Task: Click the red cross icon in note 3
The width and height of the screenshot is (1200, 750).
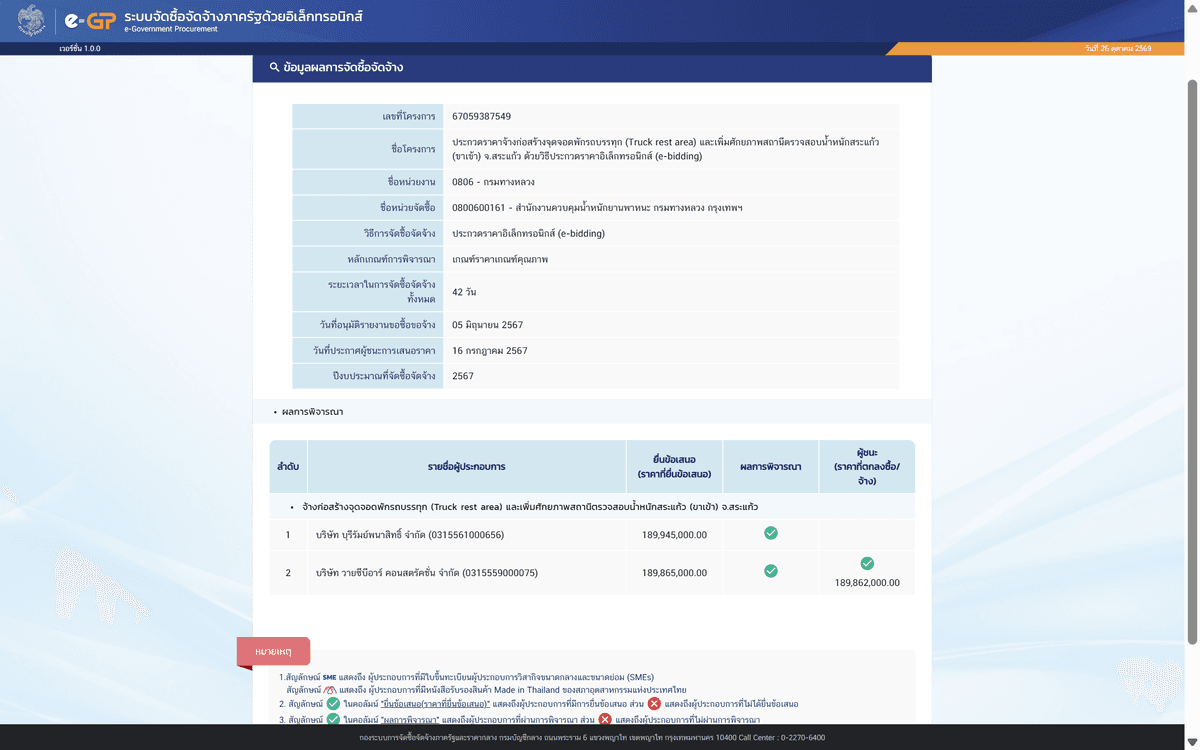Action: click(x=605, y=720)
